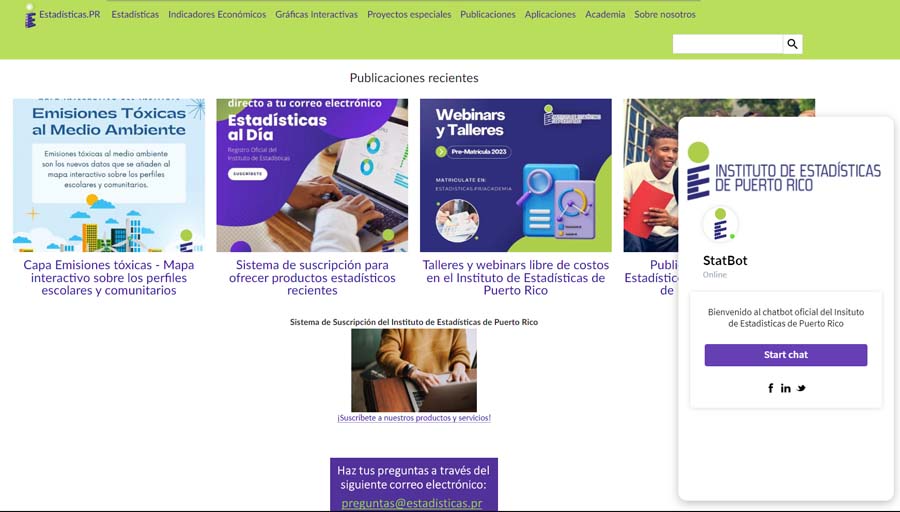
Task: Open the Indicadores Económicos menu
Action: coord(217,14)
